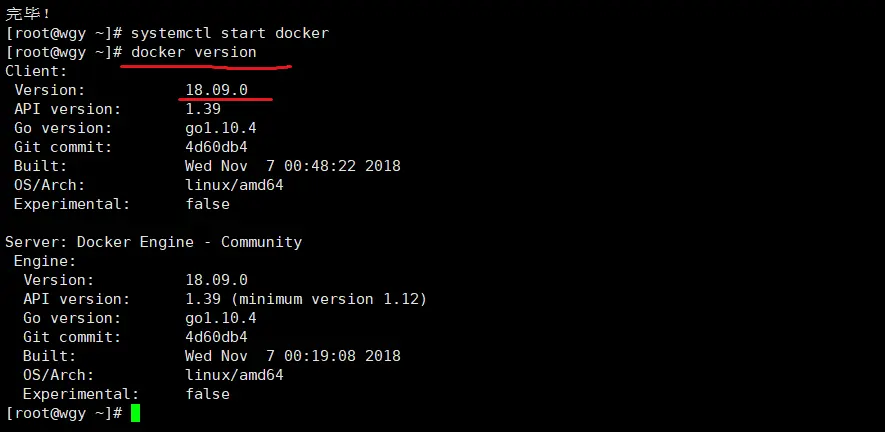Click the red-underlined client version 18.09.0

[x=216, y=90]
